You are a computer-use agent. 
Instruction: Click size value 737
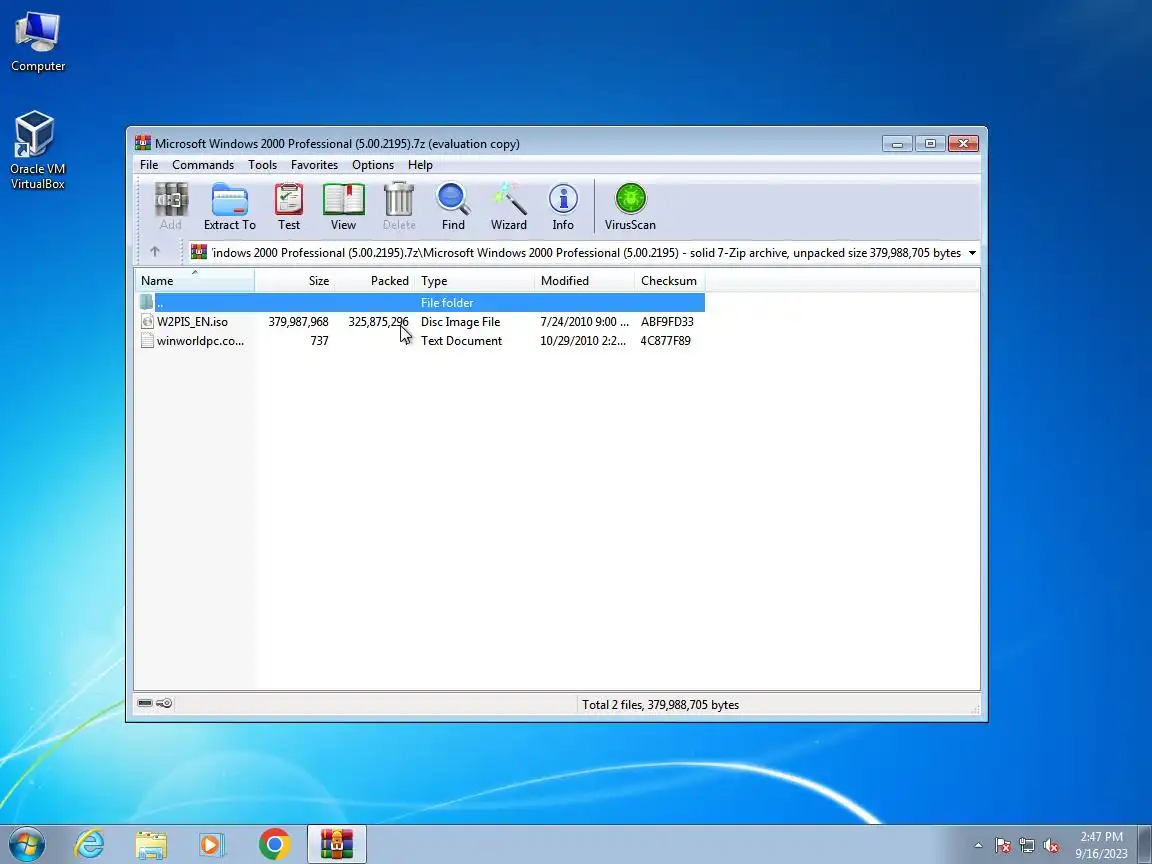pyautogui.click(x=319, y=341)
